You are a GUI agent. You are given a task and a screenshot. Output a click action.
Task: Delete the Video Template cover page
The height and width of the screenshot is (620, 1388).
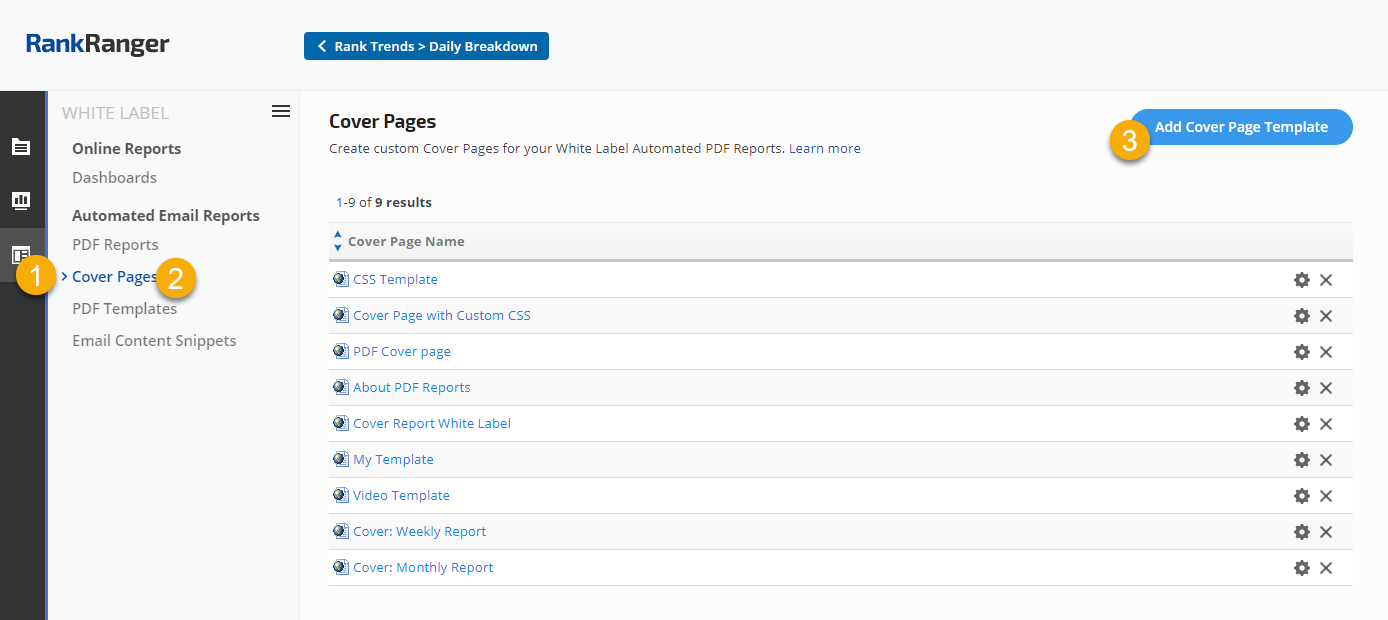[1326, 496]
